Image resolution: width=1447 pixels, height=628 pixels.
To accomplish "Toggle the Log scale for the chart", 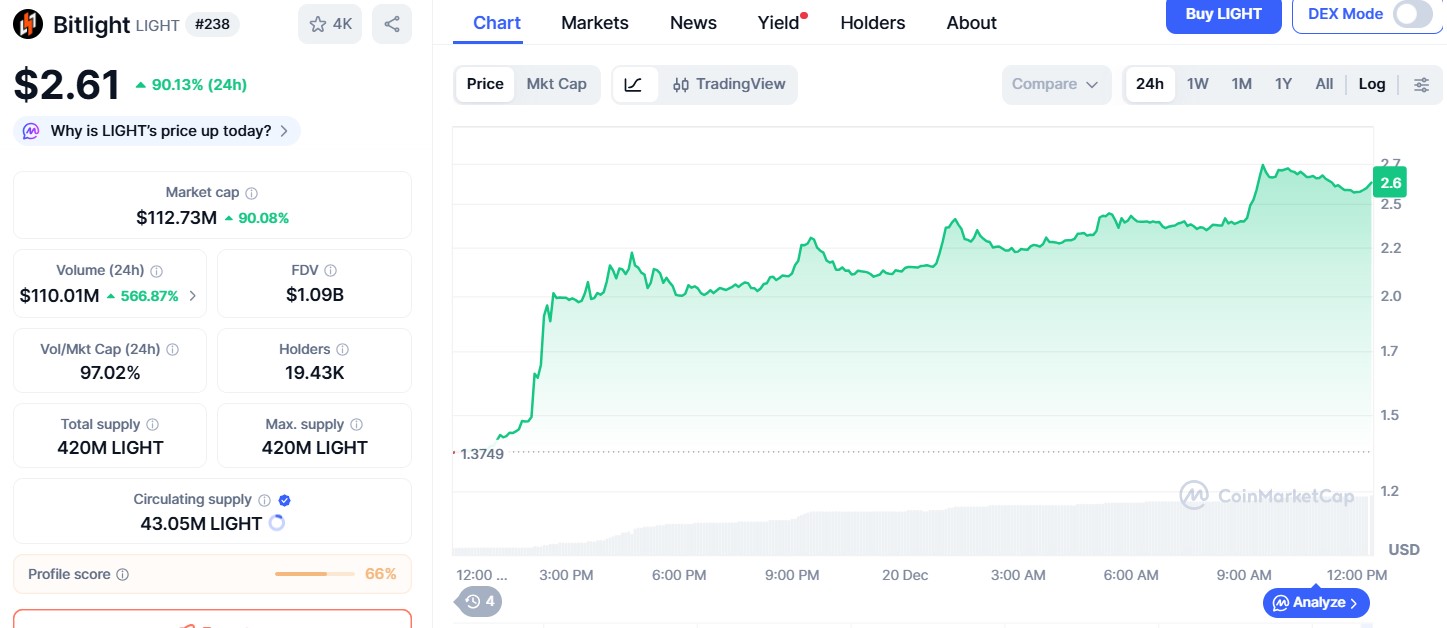I will tap(1371, 84).
